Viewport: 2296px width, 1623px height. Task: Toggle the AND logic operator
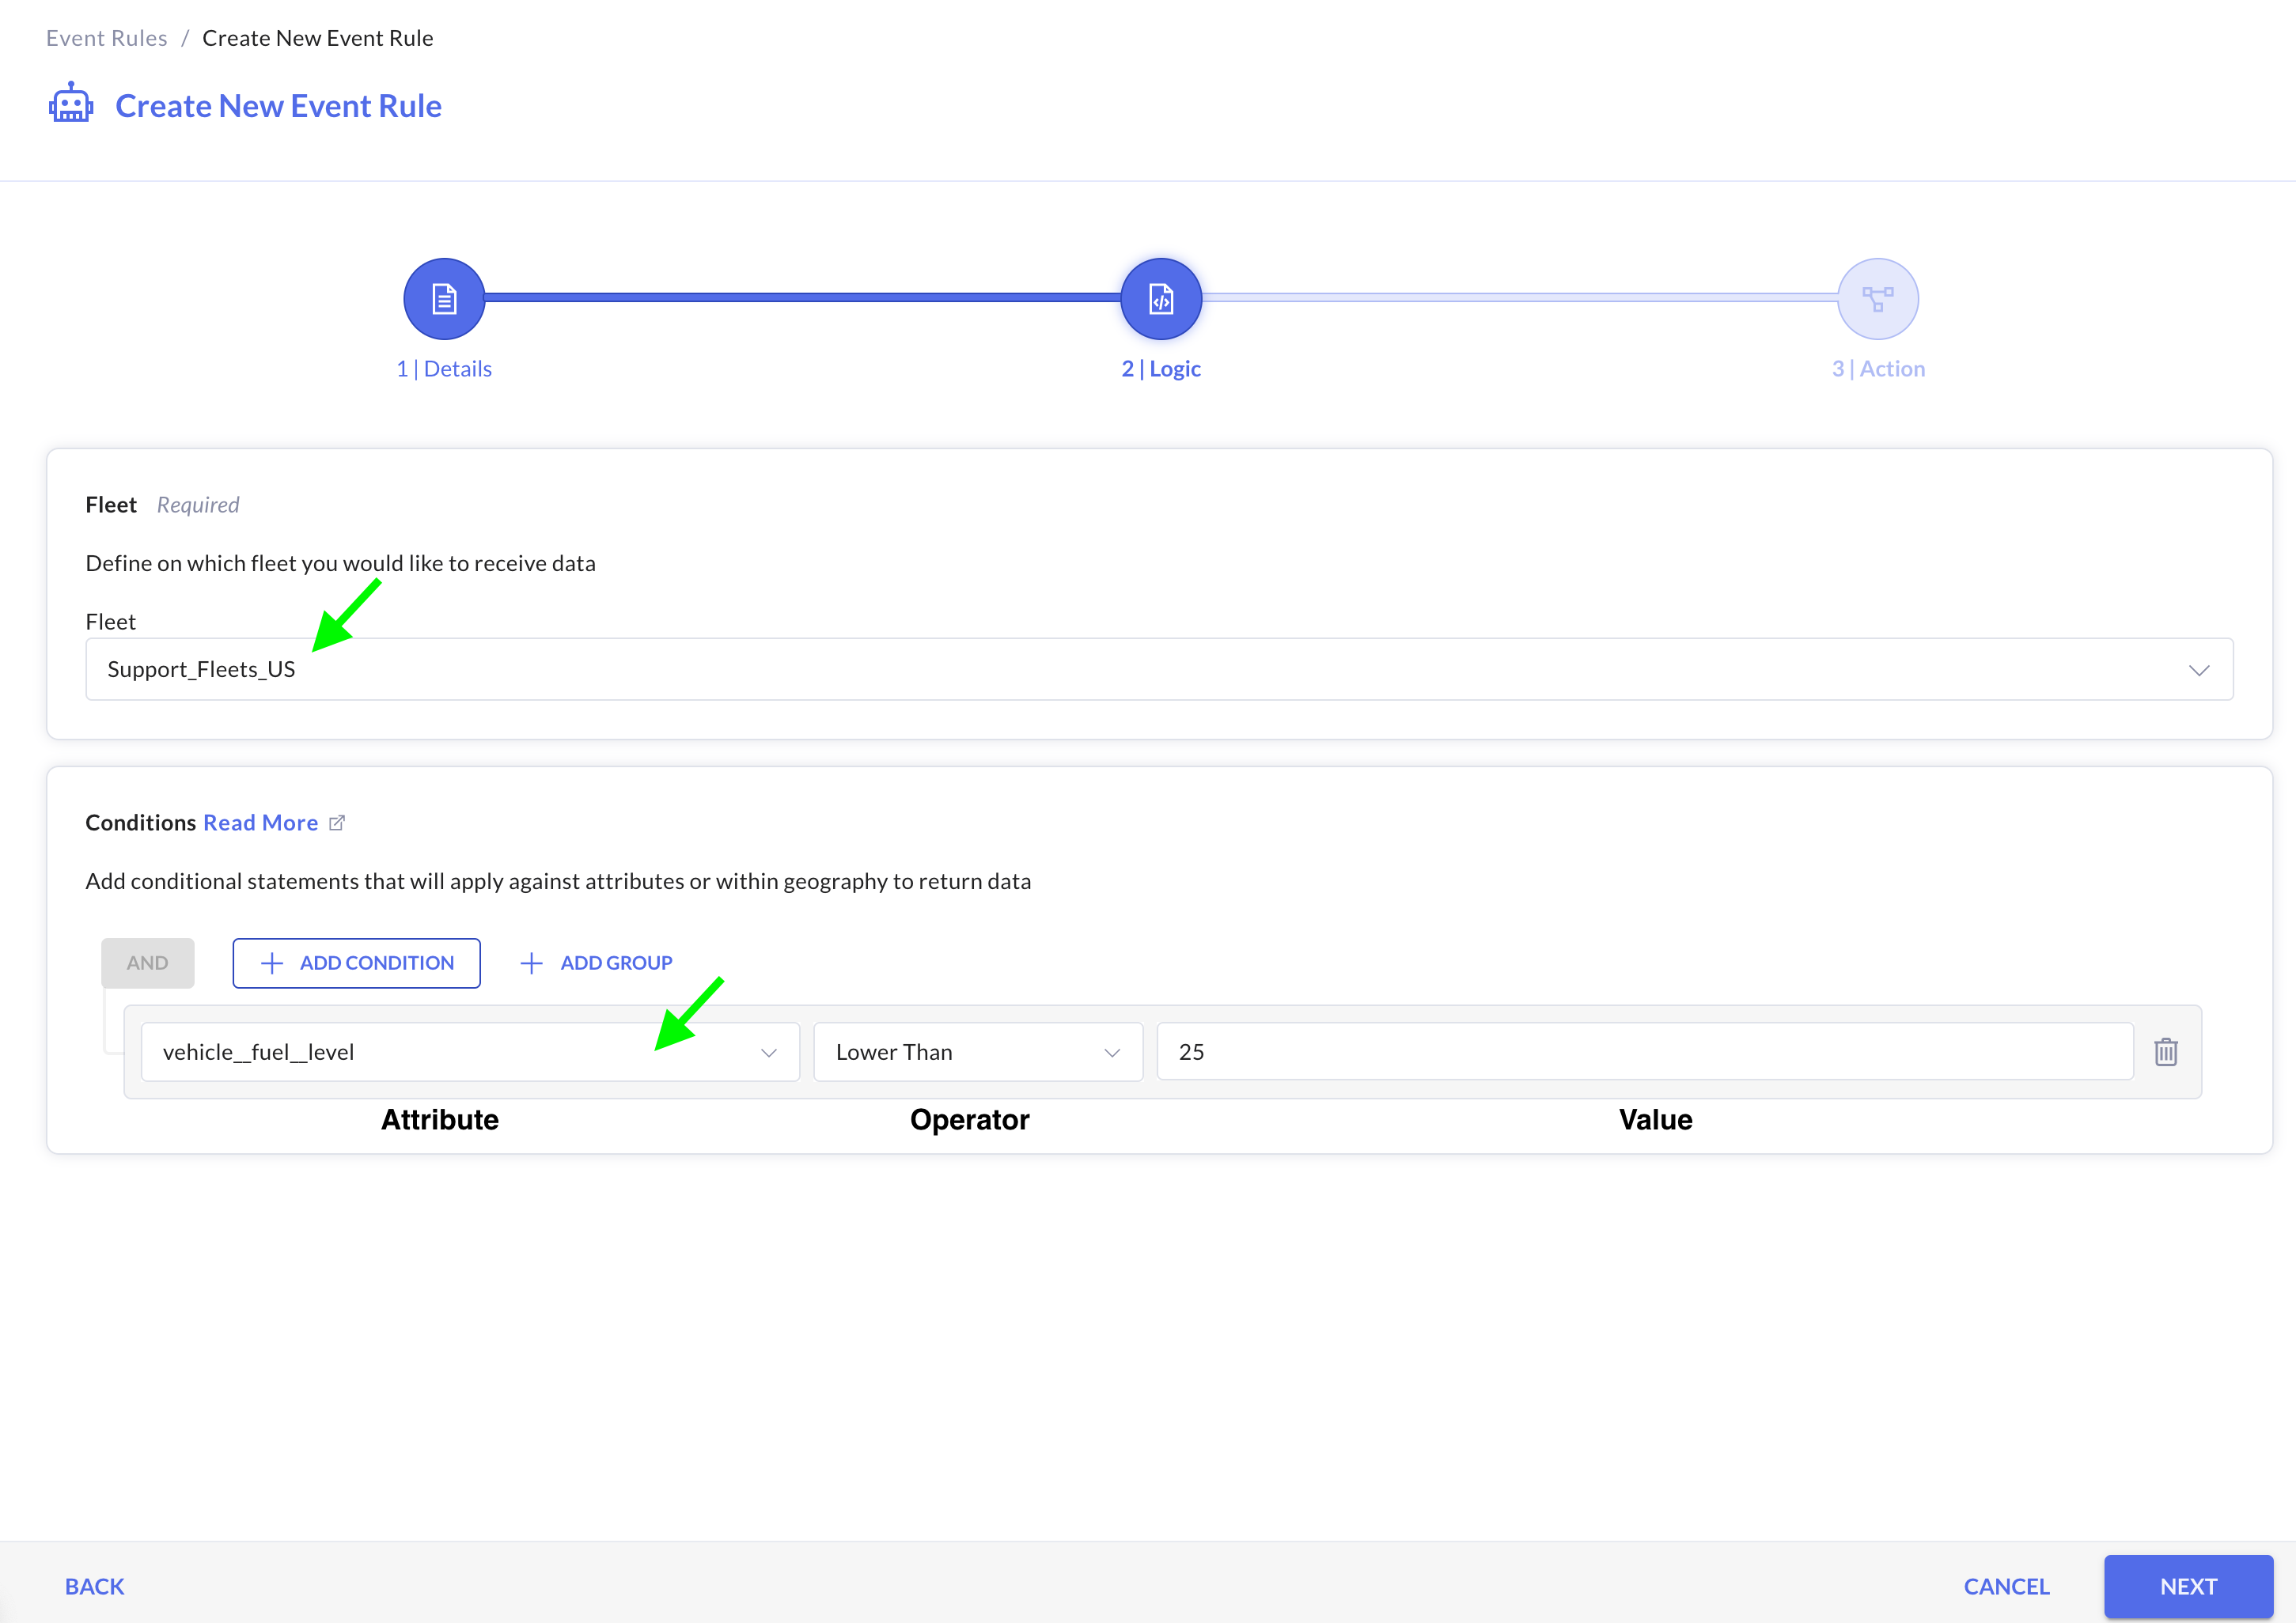tap(147, 963)
